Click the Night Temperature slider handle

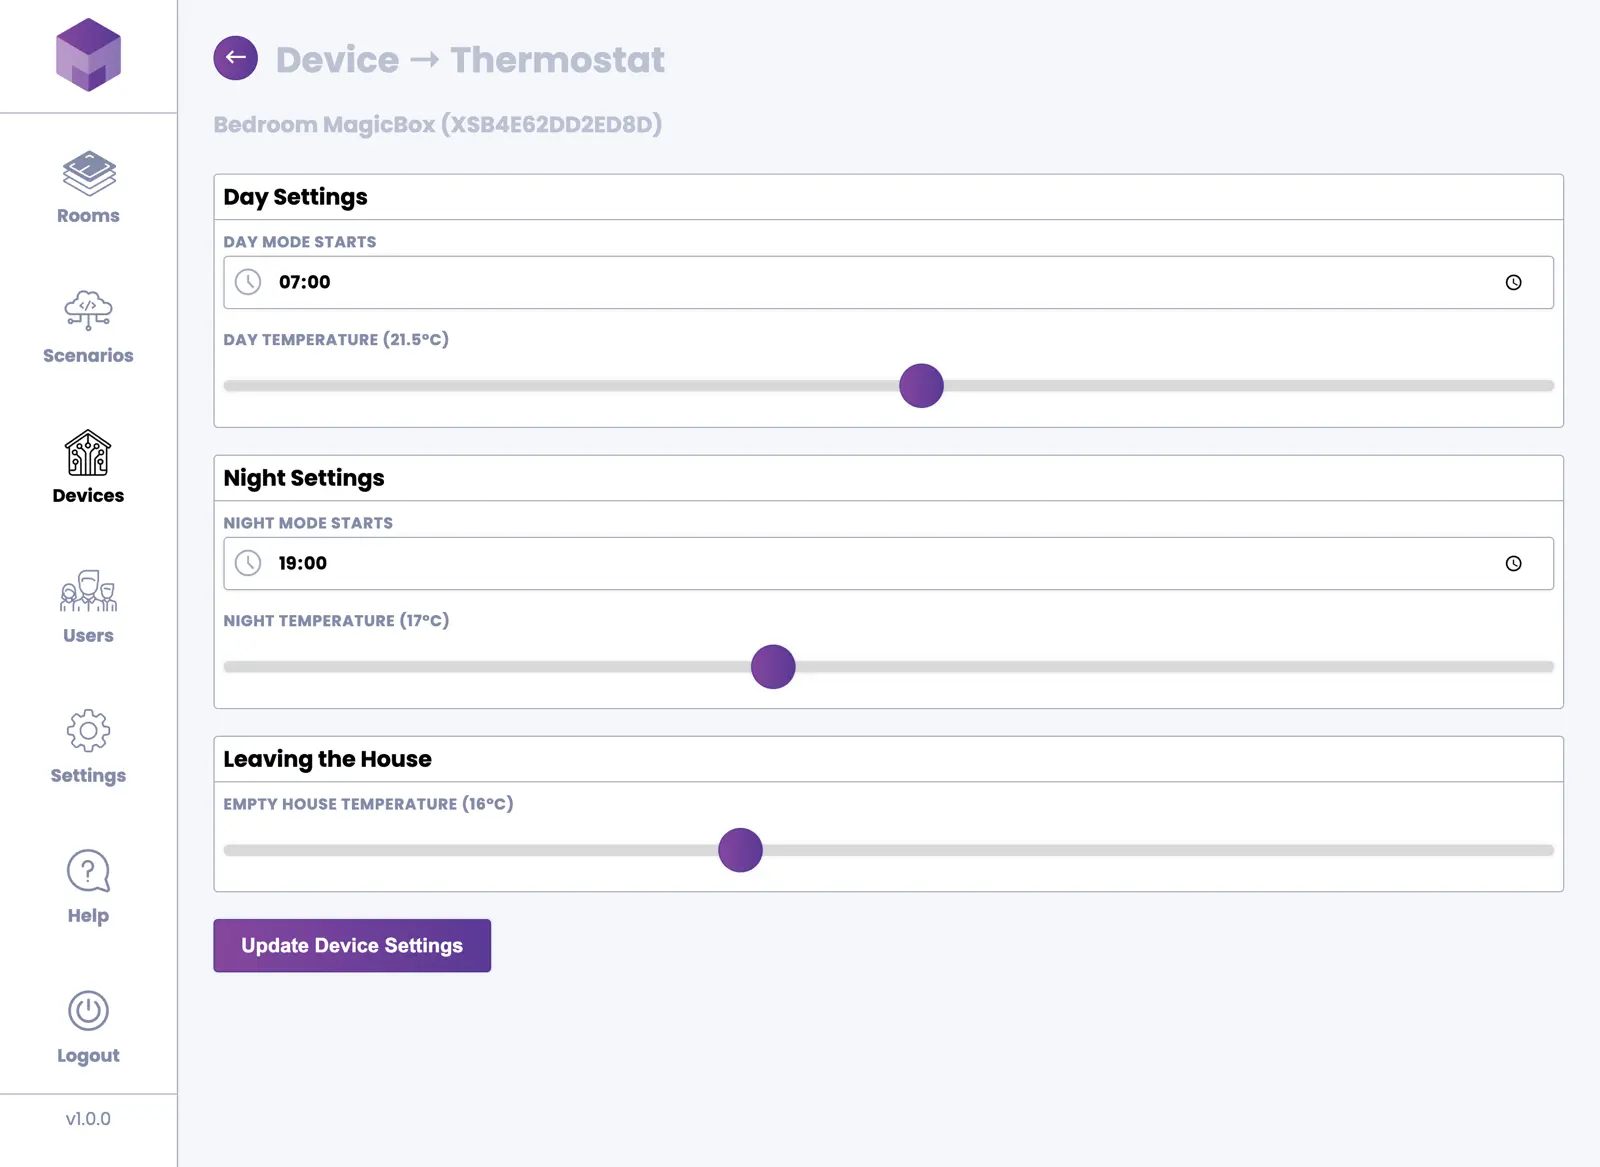click(773, 667)
